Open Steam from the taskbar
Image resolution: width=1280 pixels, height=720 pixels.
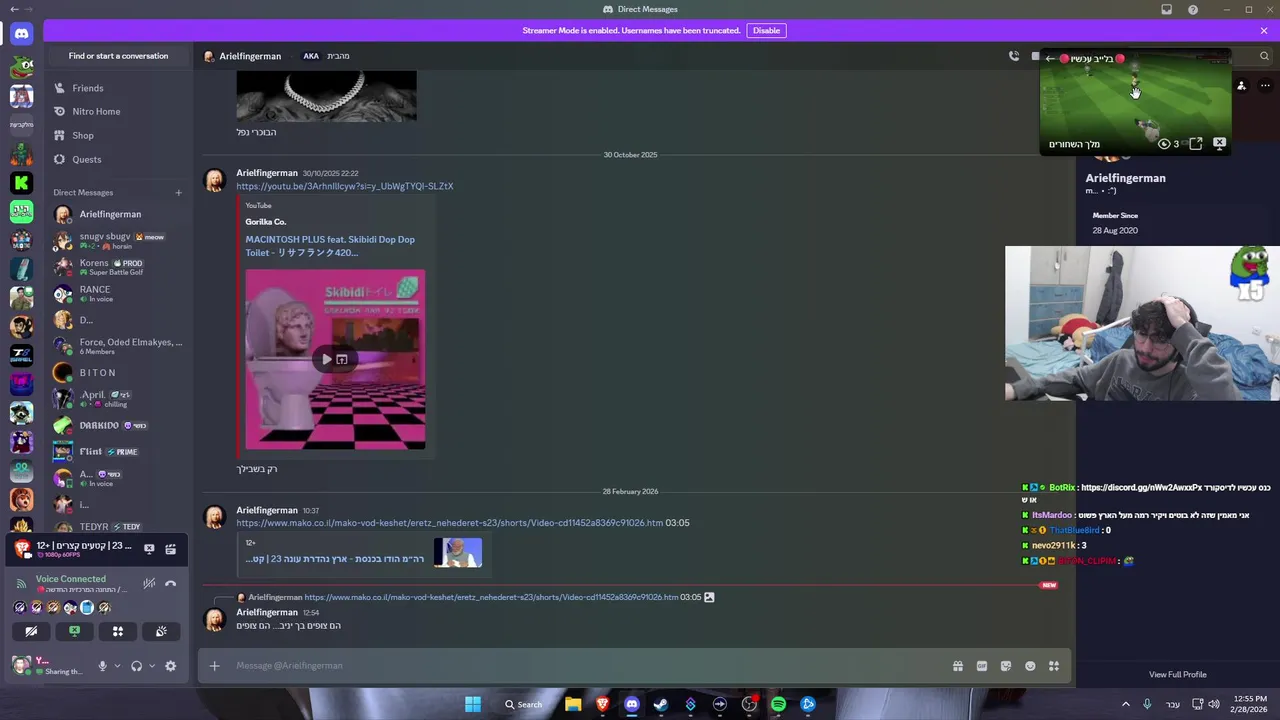click(661, 704)
